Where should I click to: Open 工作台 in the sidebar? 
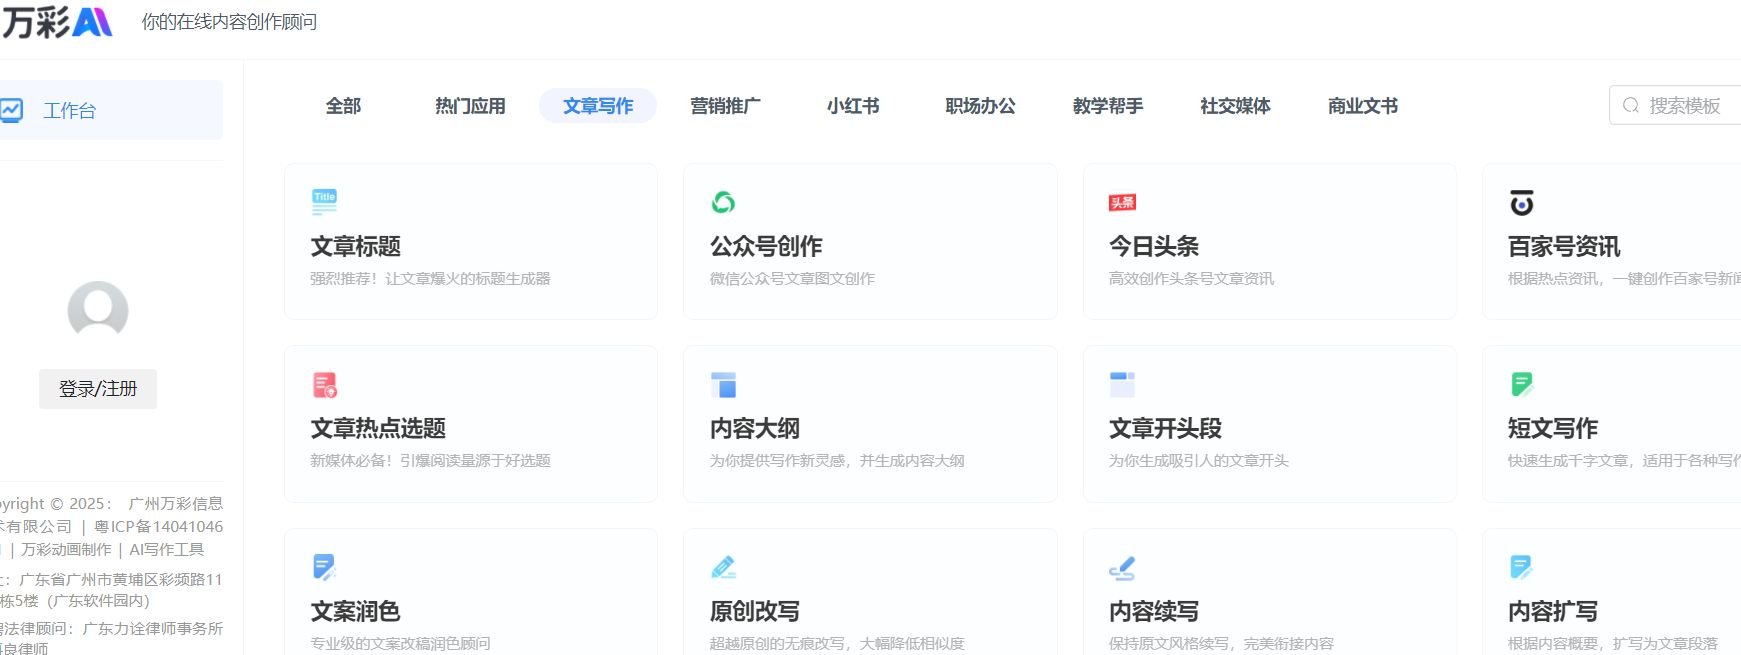pyautogui.click(x=70, y=110)
